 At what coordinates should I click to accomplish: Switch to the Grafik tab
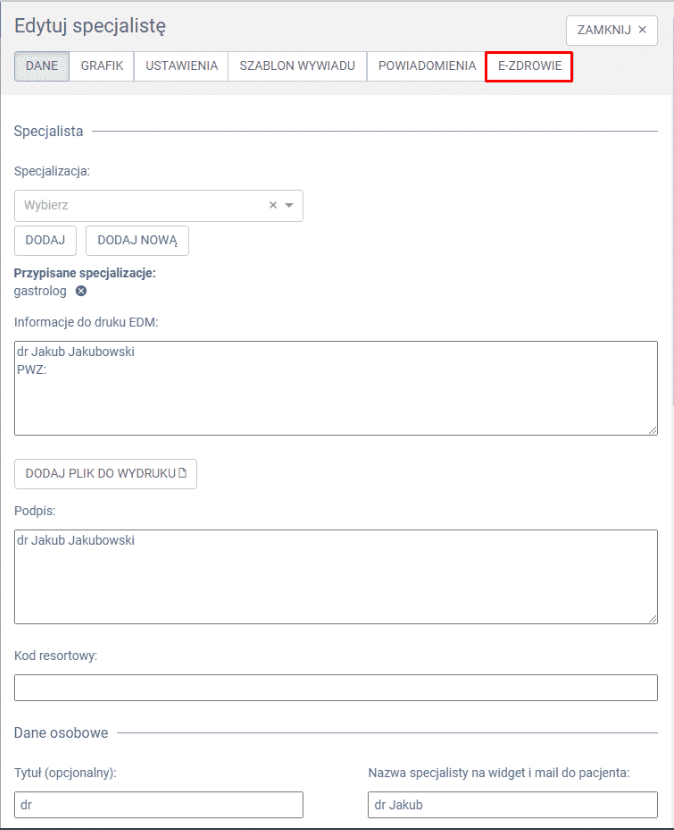pos(102,66)
